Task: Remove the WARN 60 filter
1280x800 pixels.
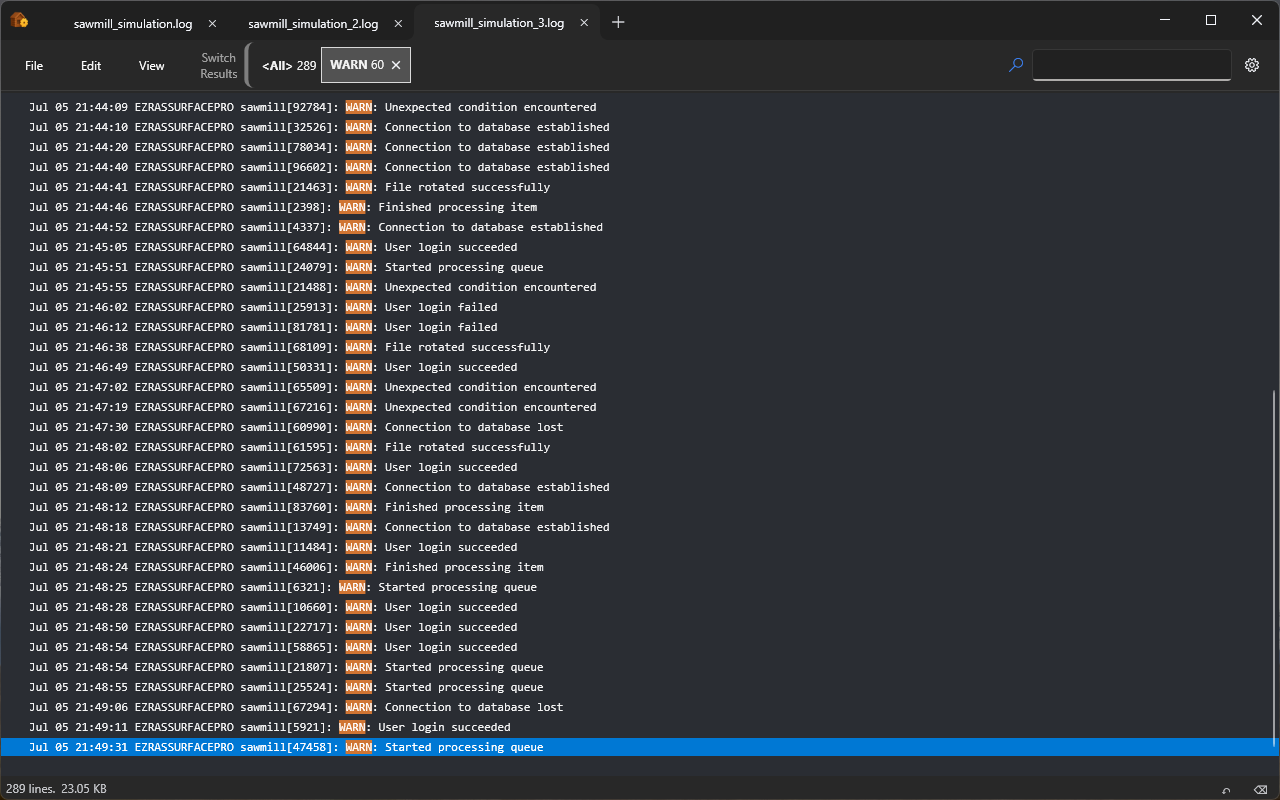Action: (396, 65)
